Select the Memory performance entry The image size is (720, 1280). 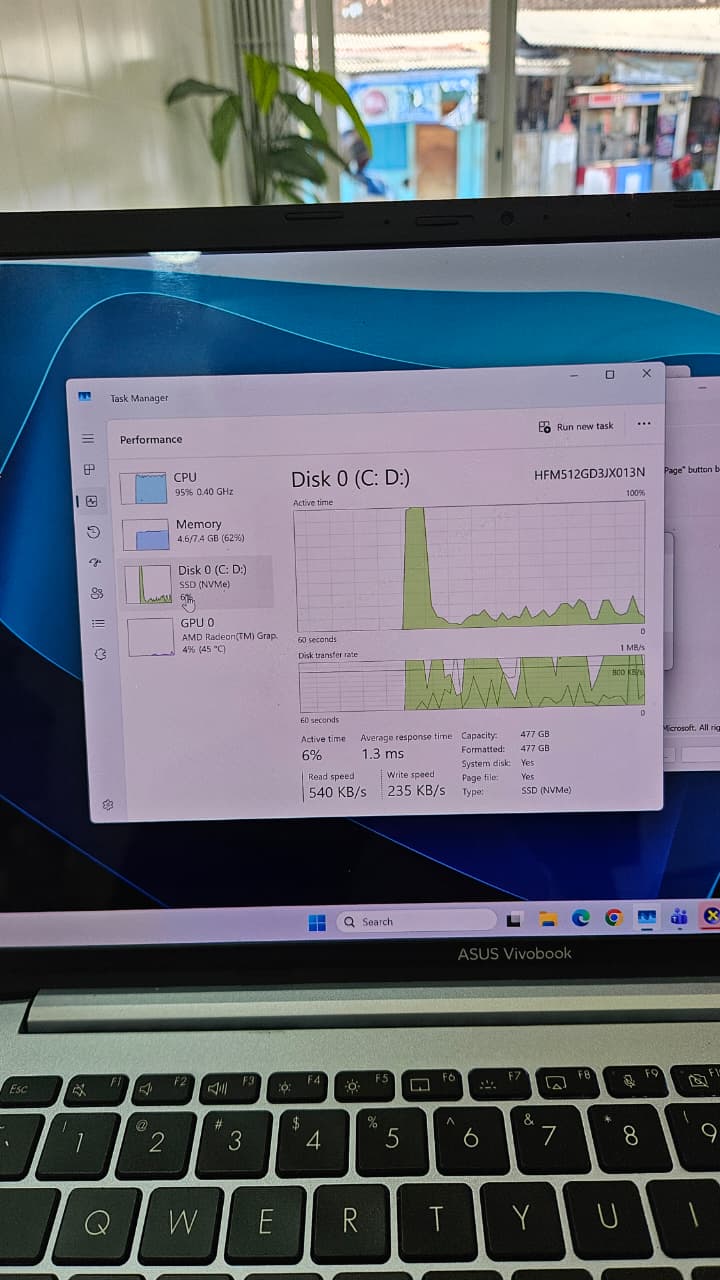[x=195, y=532]
